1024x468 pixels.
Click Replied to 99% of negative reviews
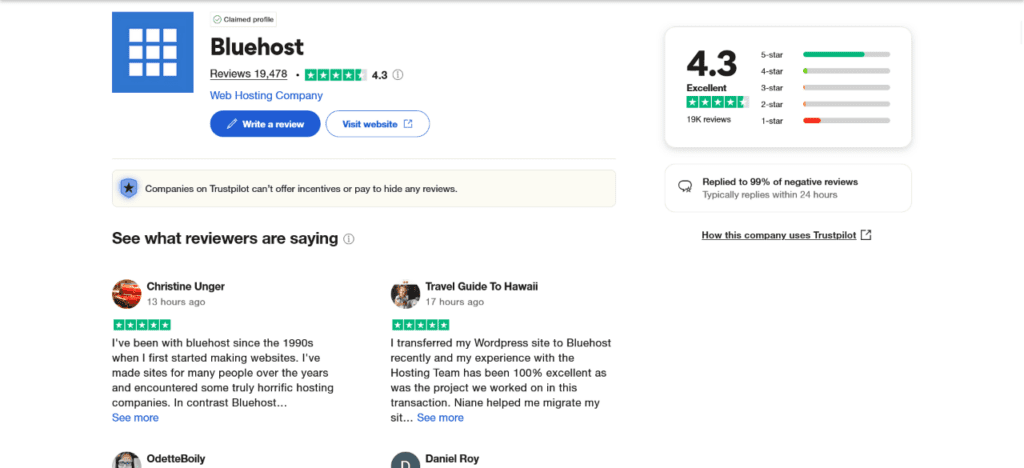pyautogui.click(x=780, y=182)
